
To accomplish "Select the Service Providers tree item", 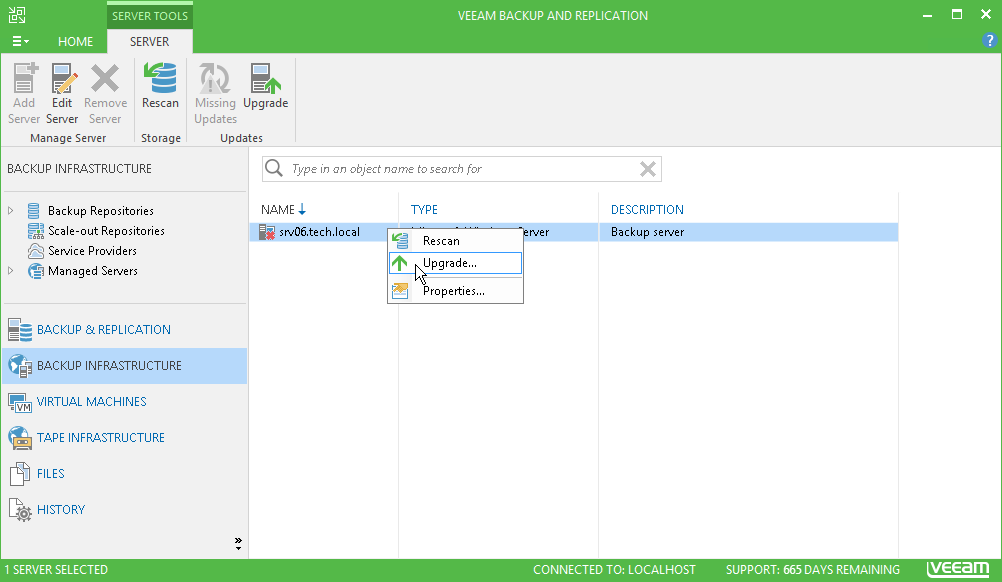I will point(92,250).
